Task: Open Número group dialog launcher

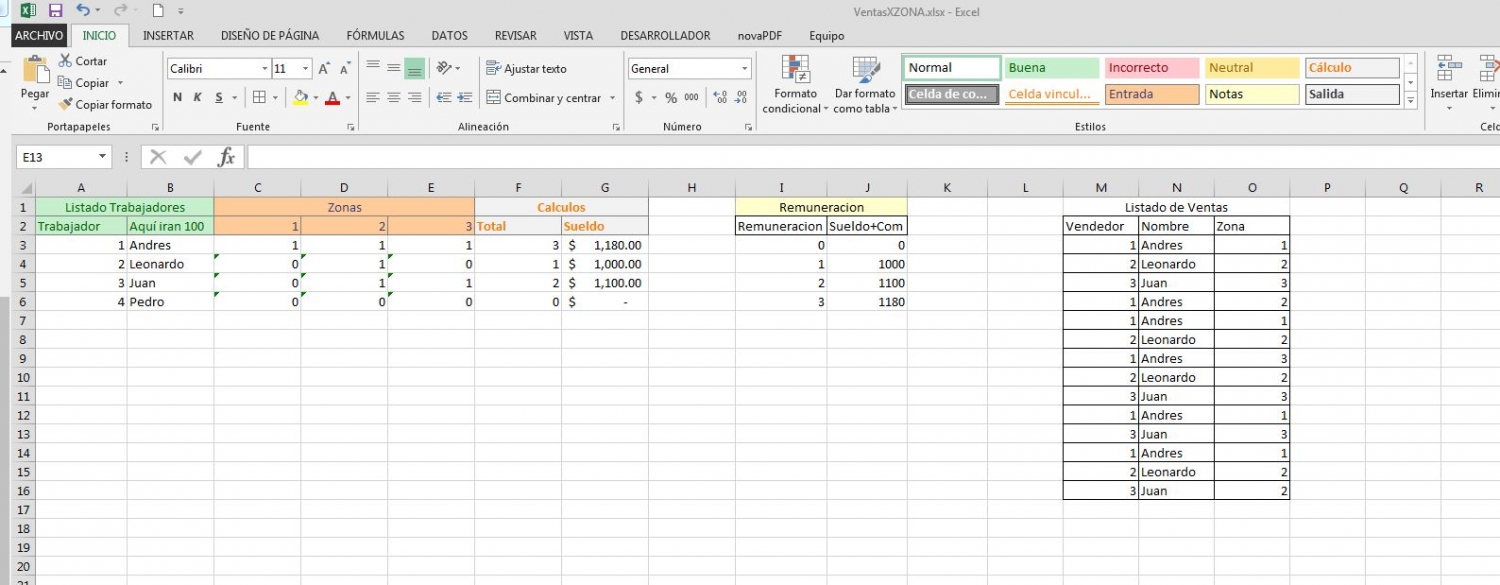Action: pyautogui.click(x=748, y=128)
